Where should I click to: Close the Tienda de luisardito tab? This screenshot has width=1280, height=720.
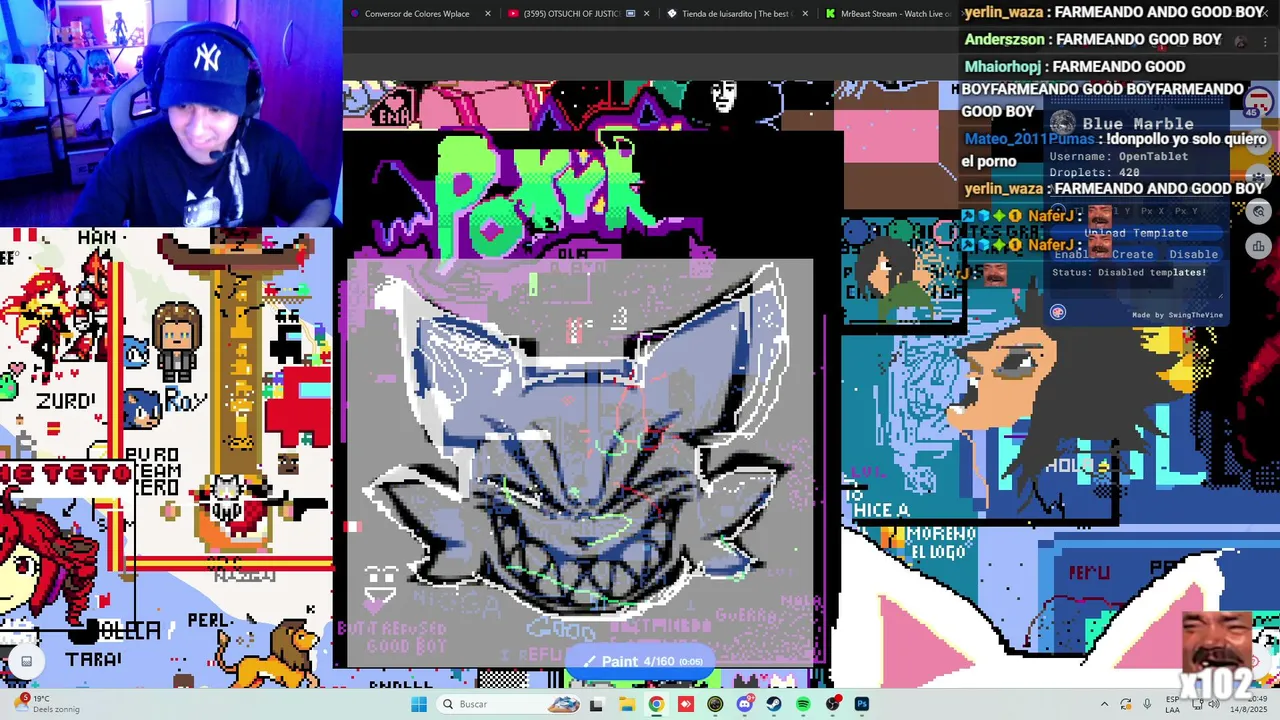point(805,14)
